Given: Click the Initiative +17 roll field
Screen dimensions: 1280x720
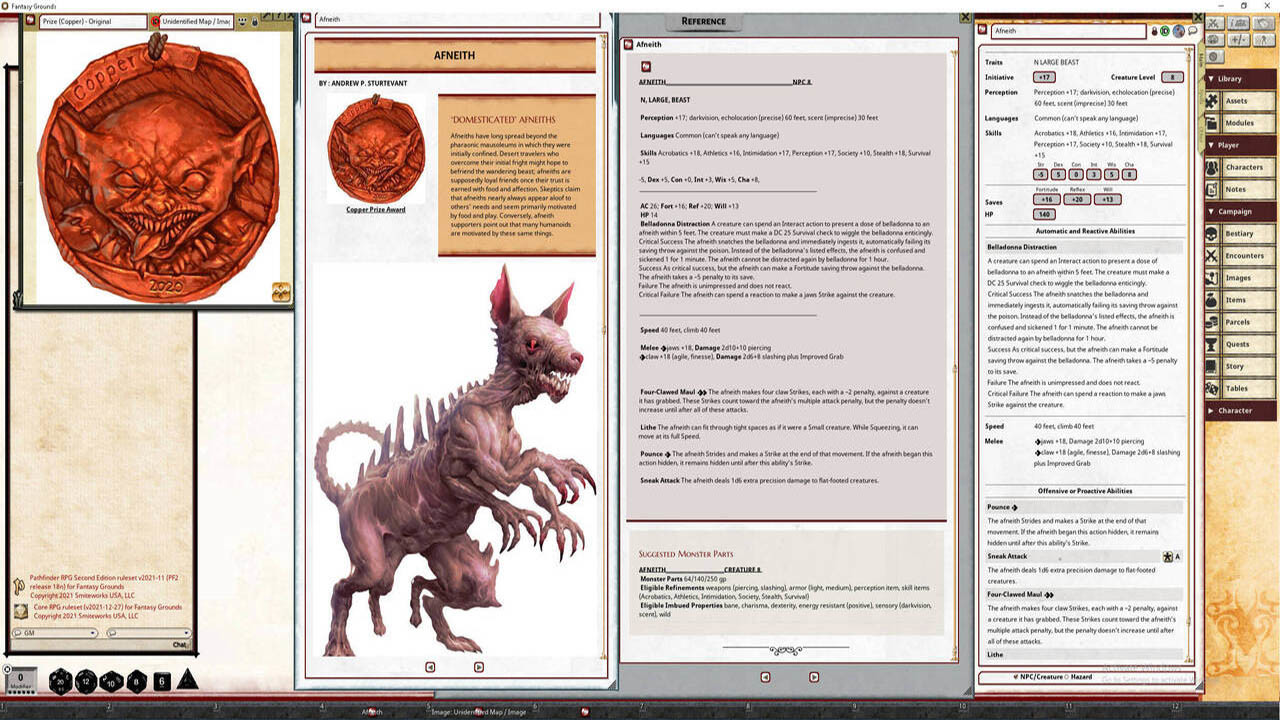Looking at the screenshot, I should click(x=1044, y=77).
